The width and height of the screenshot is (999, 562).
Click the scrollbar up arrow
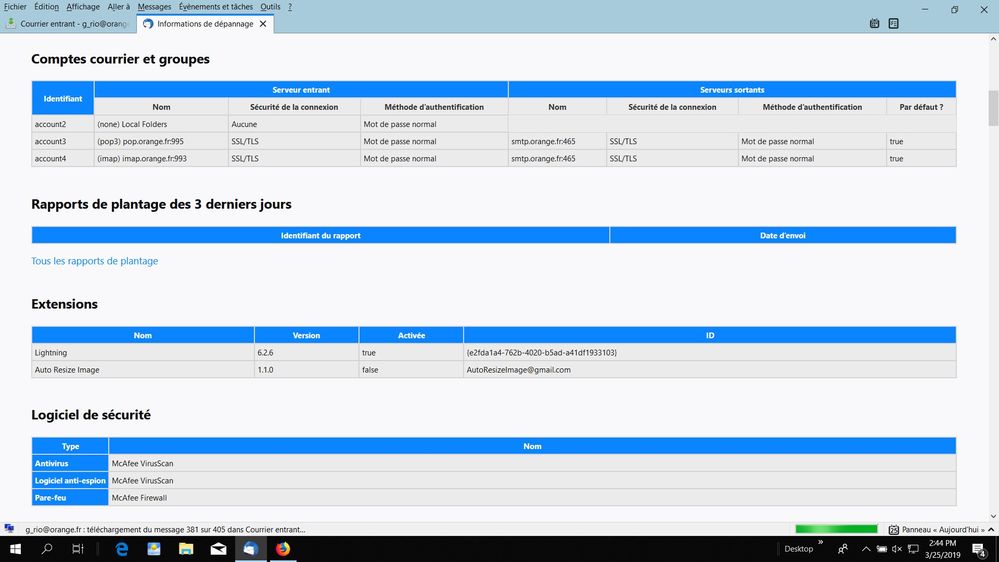pos(993,39)
